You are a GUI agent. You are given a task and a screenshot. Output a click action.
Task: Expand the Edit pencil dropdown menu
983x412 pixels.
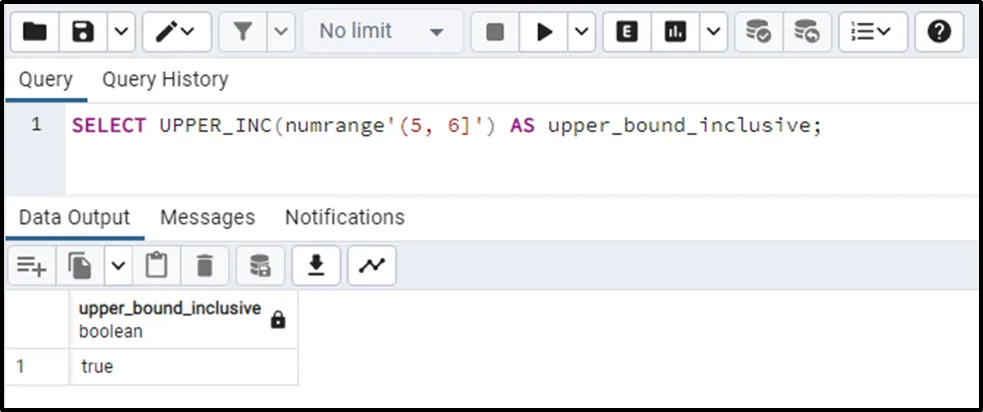click(177, 32)
